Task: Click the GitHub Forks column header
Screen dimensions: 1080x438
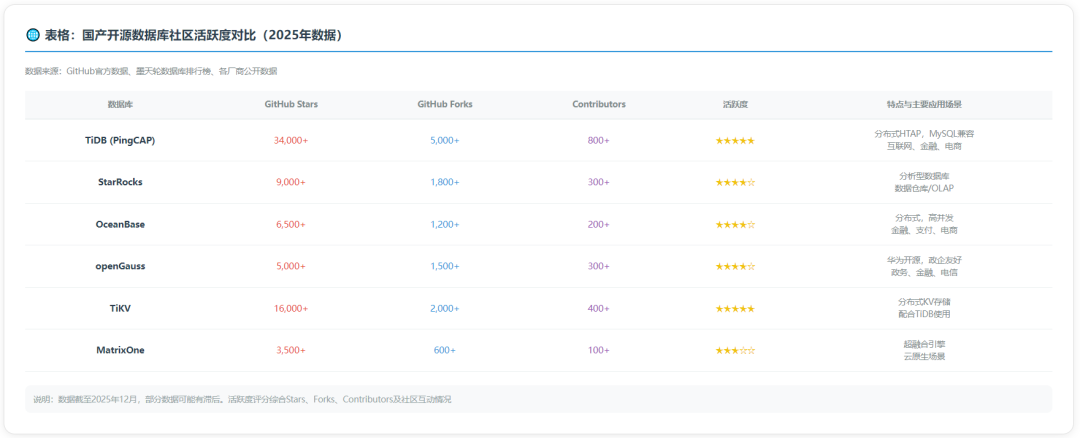Action: tap(445, 105)
